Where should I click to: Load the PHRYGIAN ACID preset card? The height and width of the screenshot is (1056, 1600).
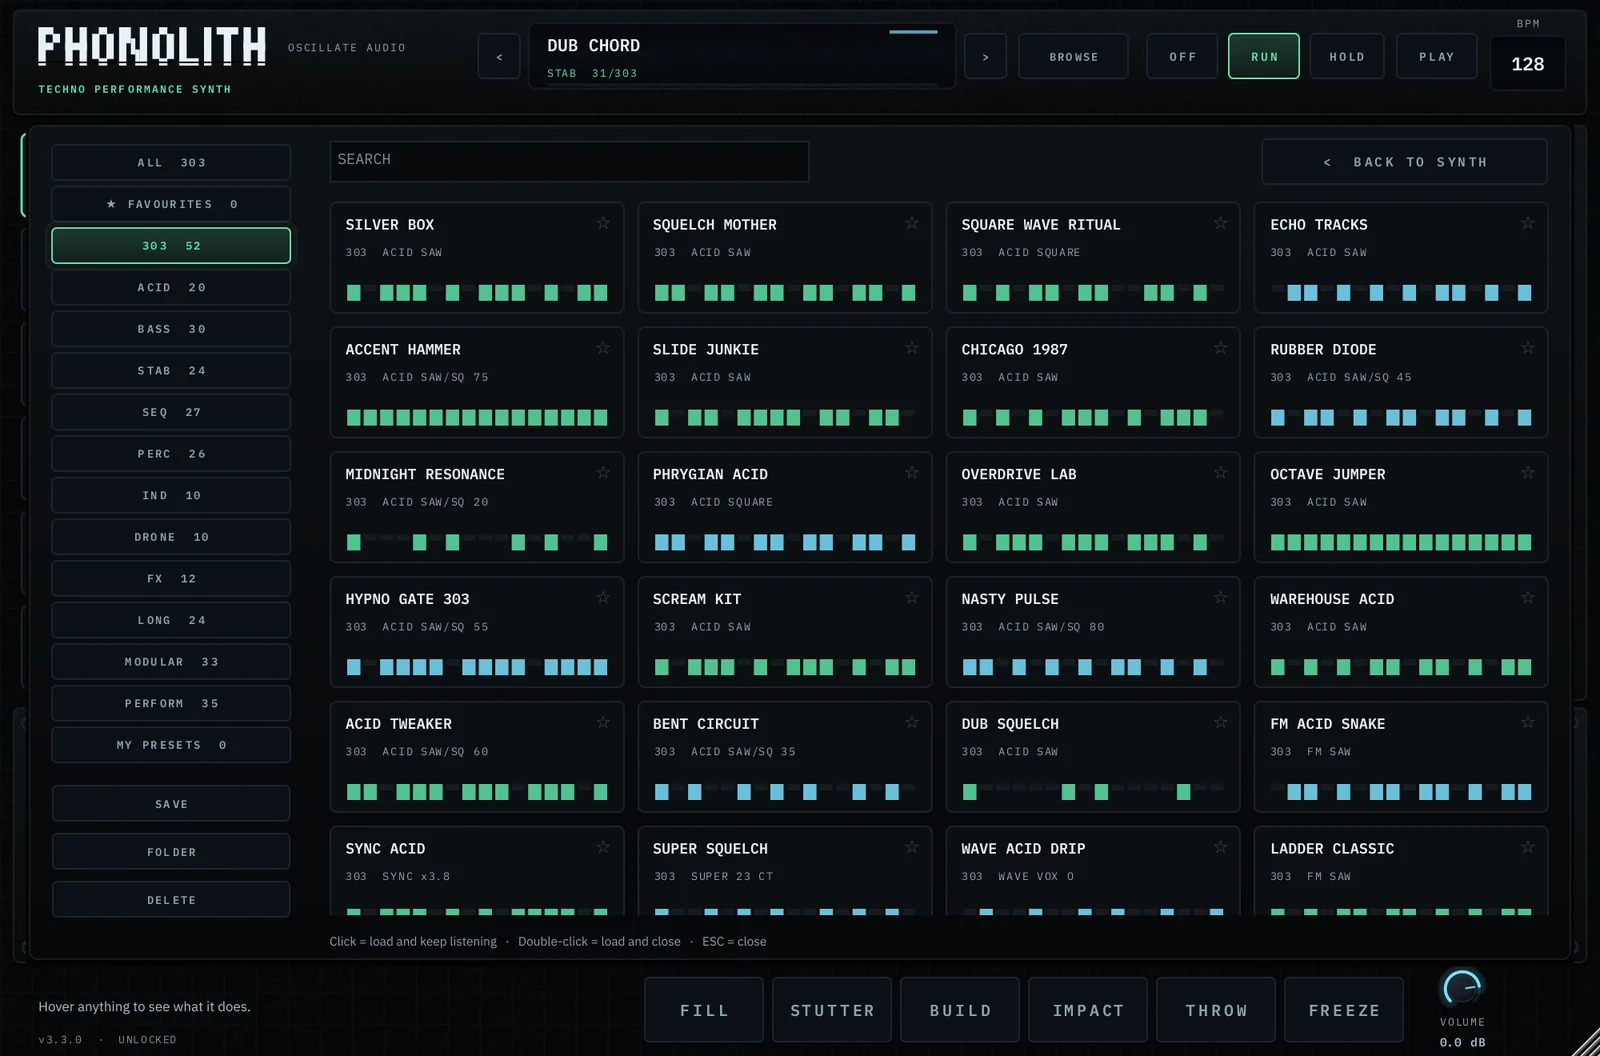click(x=785, y=507)
